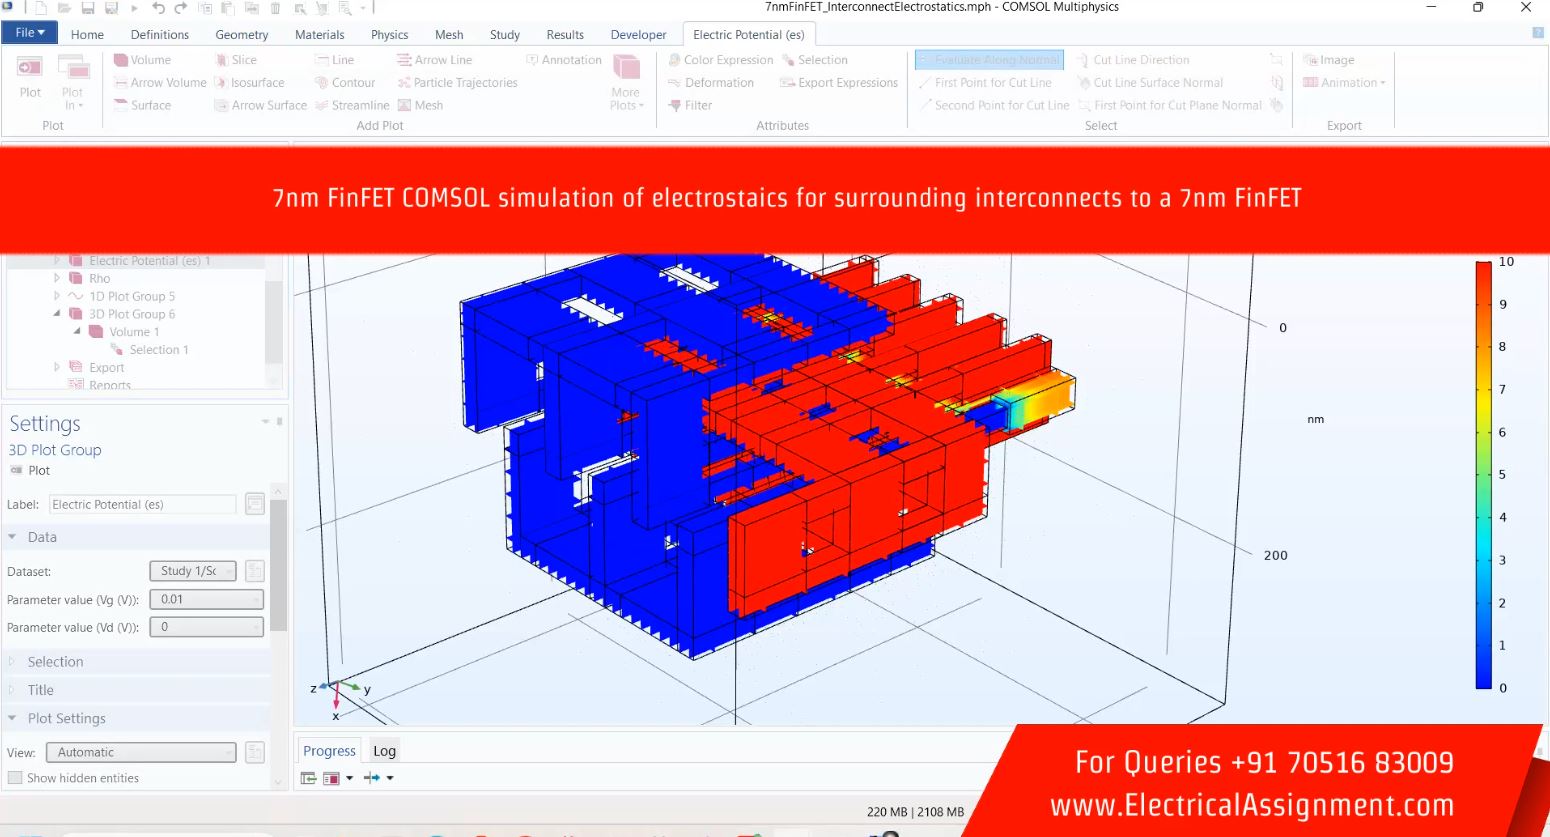Add a Color Expression attribute
This screenshot has width=1550, height=837.
pyautogui.click(x=675, y=60)
